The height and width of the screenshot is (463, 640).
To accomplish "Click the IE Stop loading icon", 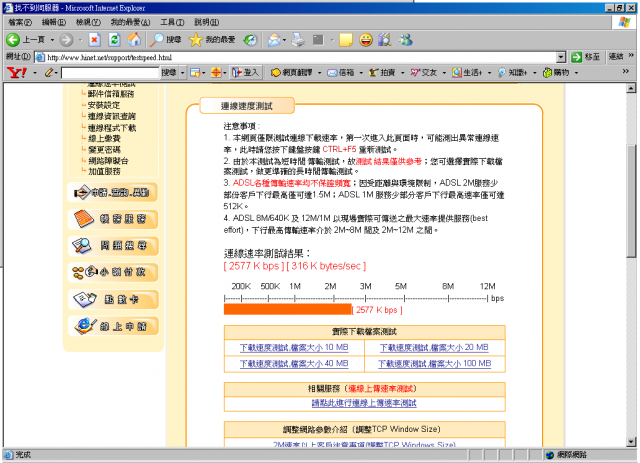I will click(94, 40).
